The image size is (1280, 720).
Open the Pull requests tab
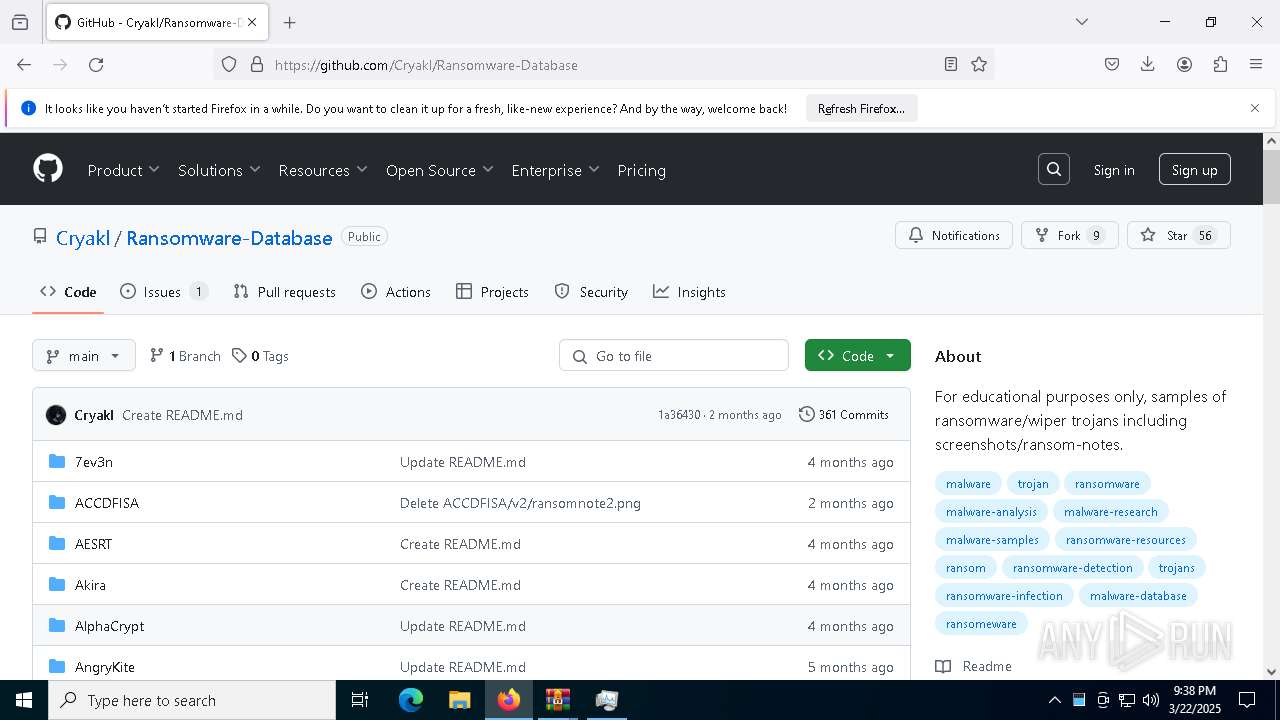pyautogui.click(x=284, y=292)
